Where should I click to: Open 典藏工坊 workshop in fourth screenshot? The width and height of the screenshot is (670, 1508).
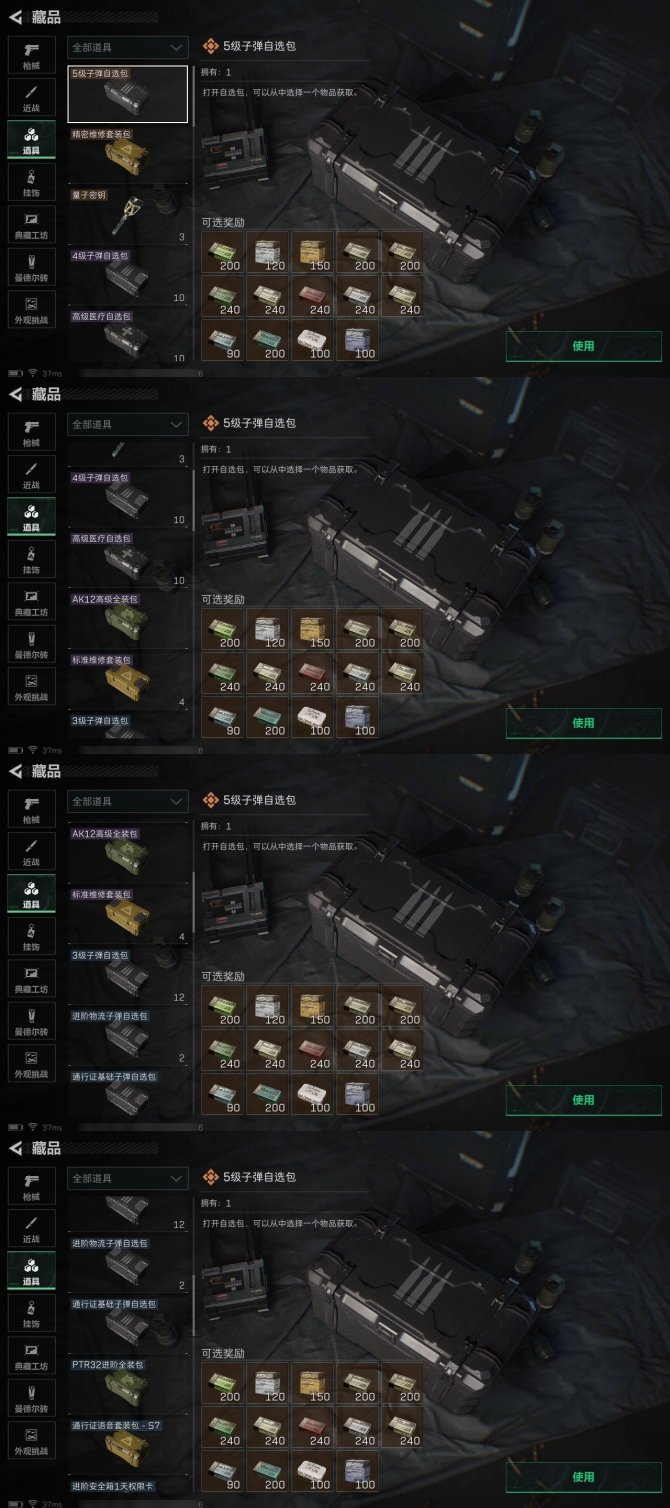click(x=31, y=1355)
